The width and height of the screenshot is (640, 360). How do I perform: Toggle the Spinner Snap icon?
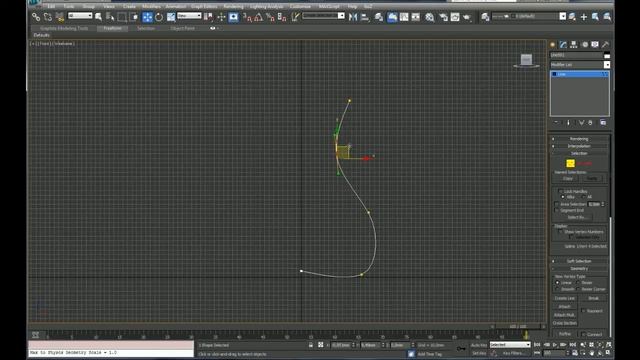tap(282, 17)
